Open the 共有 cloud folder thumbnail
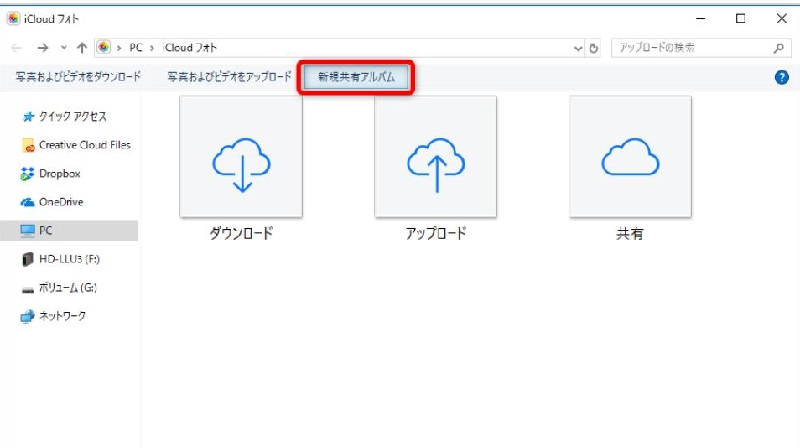Viewport: 800px width, 448px height. [631, 157]
